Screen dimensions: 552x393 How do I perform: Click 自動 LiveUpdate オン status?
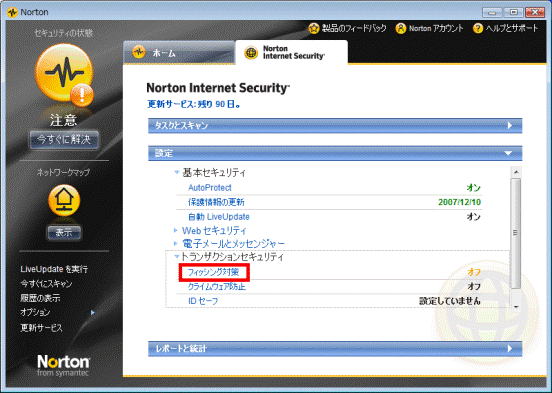point(473,217)
